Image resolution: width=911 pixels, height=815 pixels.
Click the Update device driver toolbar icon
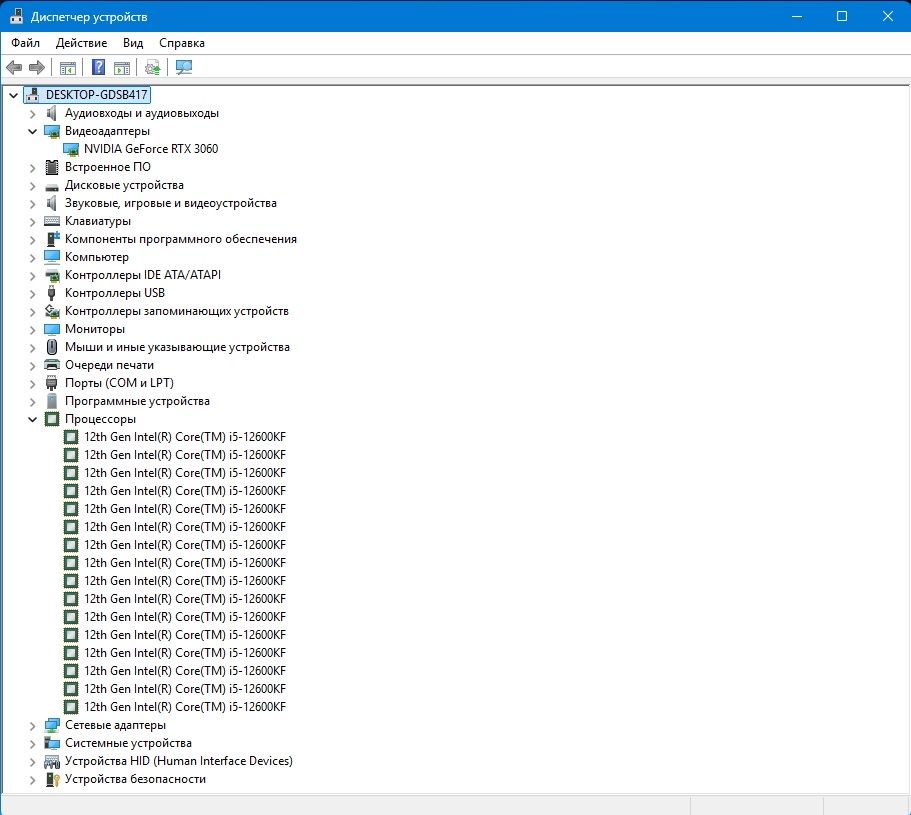pos(153,67)
